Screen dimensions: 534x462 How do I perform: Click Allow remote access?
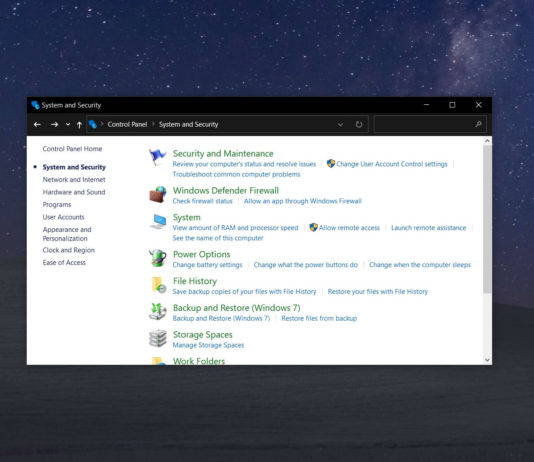pos(349,228)
